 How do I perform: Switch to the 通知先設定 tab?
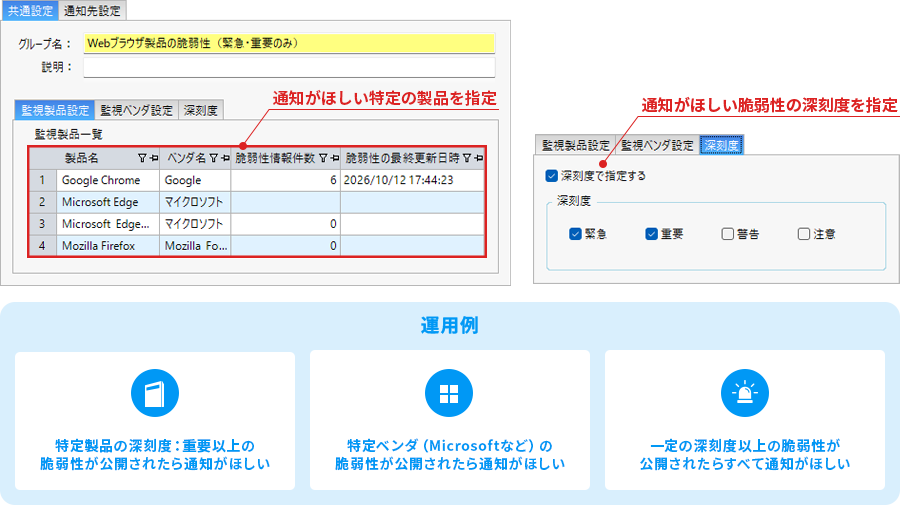coord(92,10)
